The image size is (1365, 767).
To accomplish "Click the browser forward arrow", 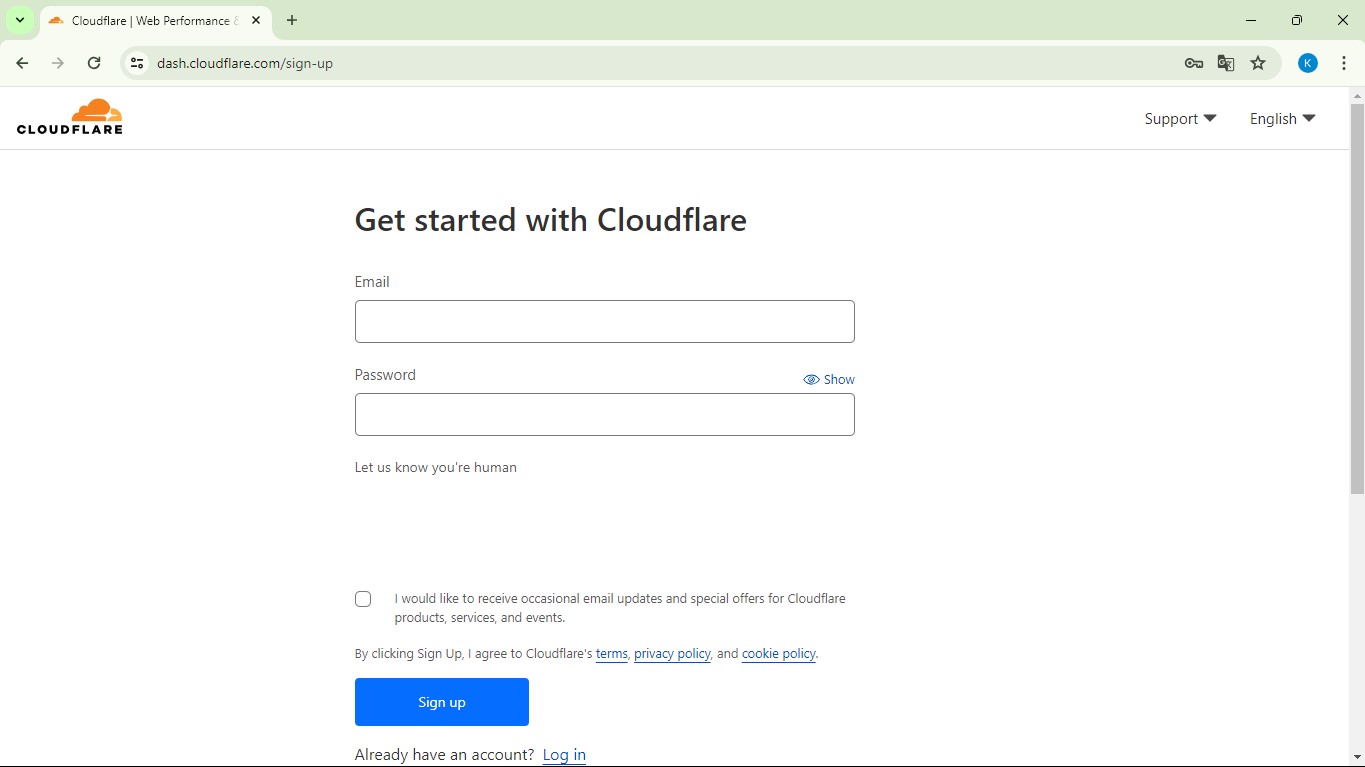I will (58, 63).
